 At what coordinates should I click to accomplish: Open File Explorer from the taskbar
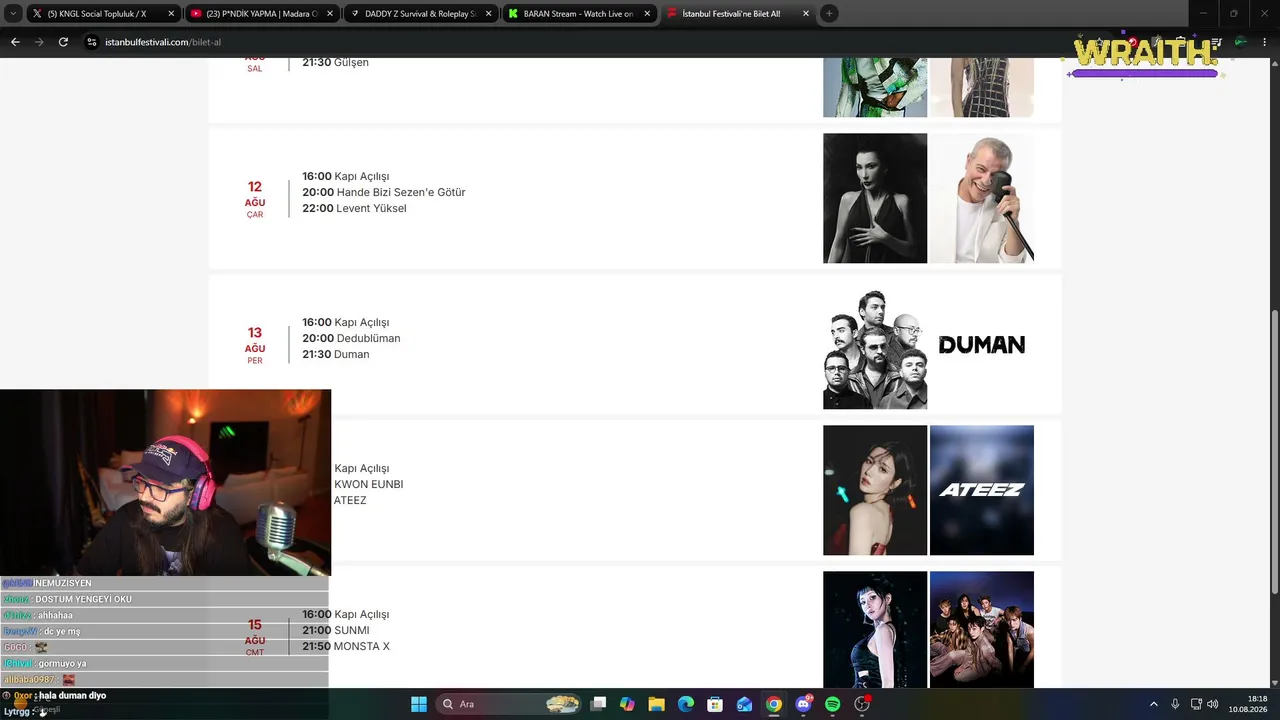tap(657, 704)
